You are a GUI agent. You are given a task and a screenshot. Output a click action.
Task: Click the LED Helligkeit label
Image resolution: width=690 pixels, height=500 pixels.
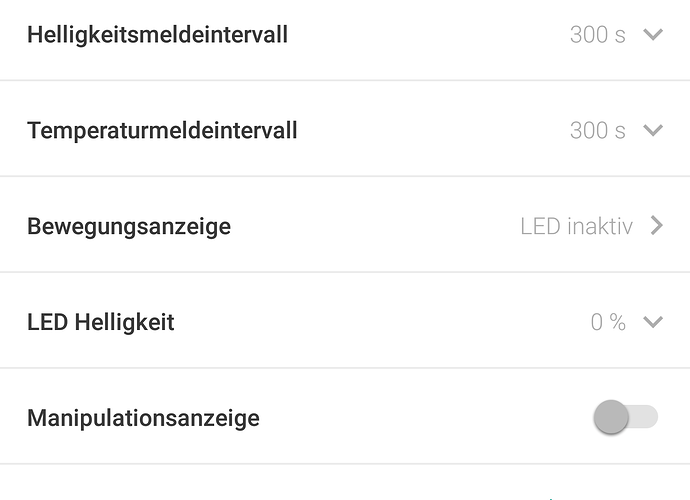[x=101, y=322]
